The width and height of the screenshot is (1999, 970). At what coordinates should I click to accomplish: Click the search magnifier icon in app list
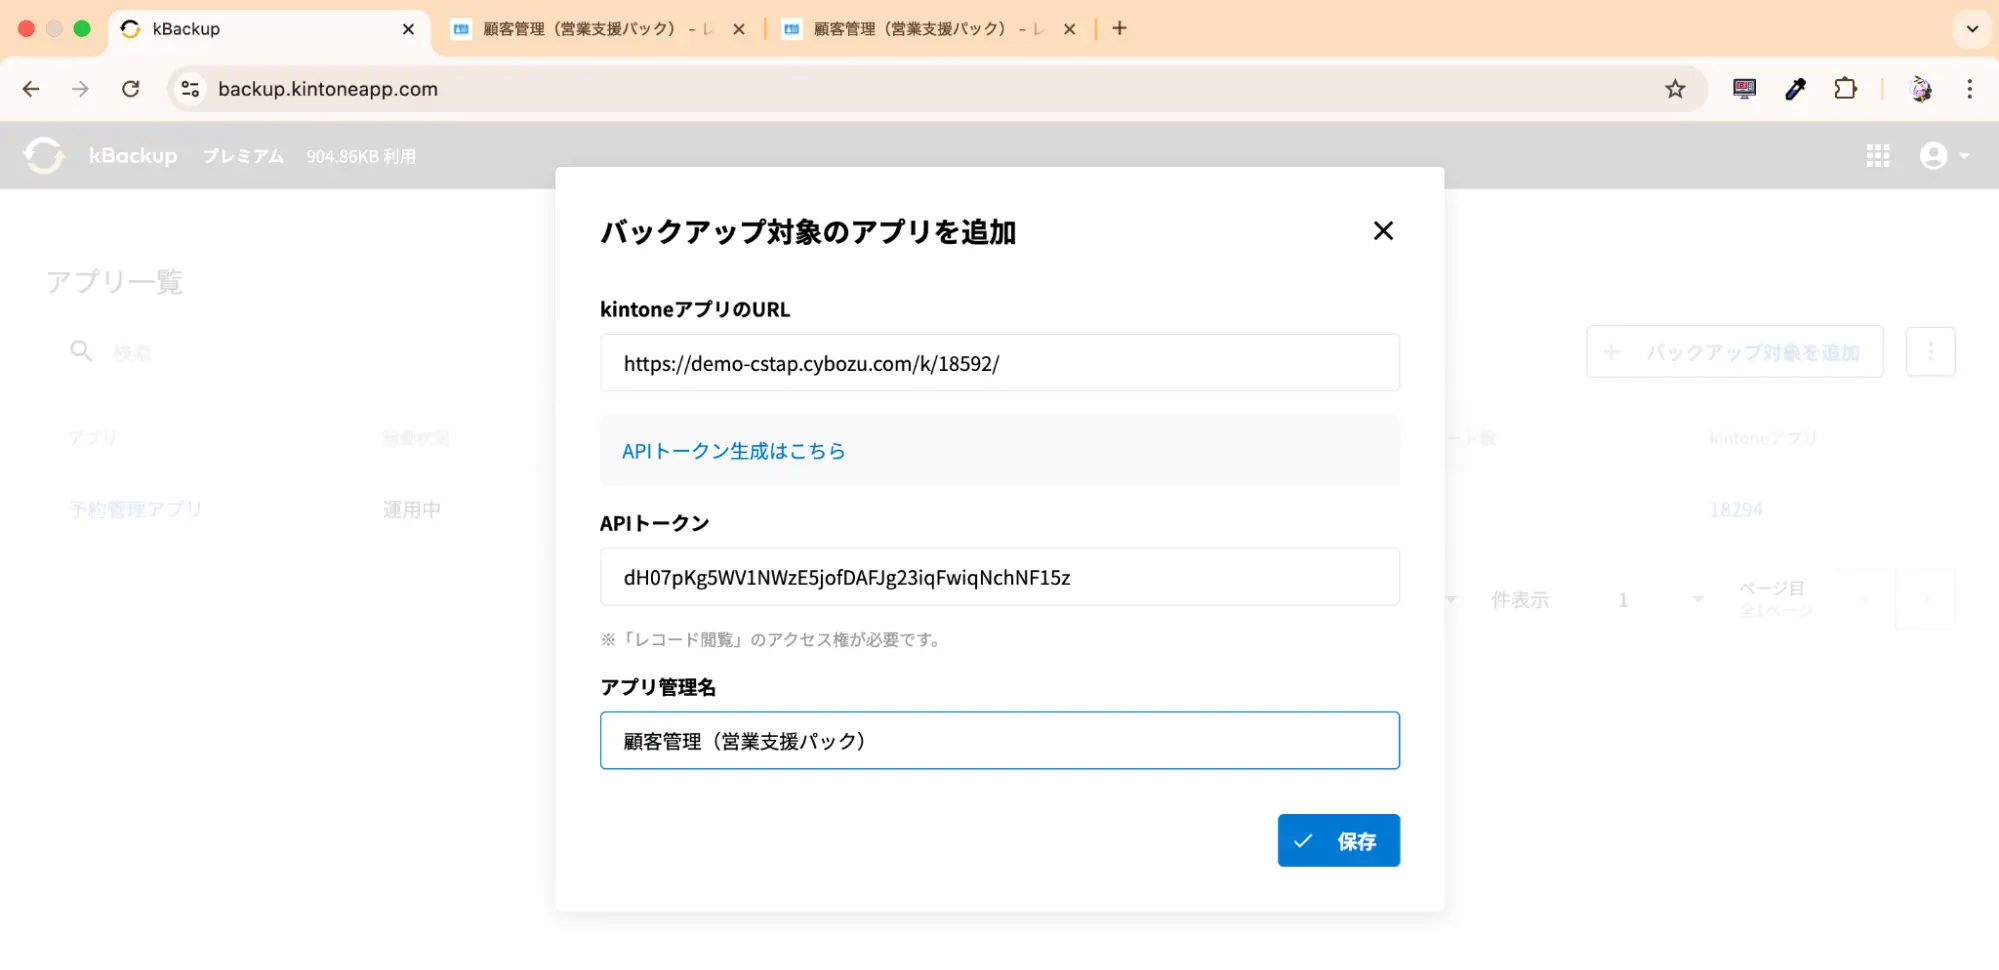81,351
